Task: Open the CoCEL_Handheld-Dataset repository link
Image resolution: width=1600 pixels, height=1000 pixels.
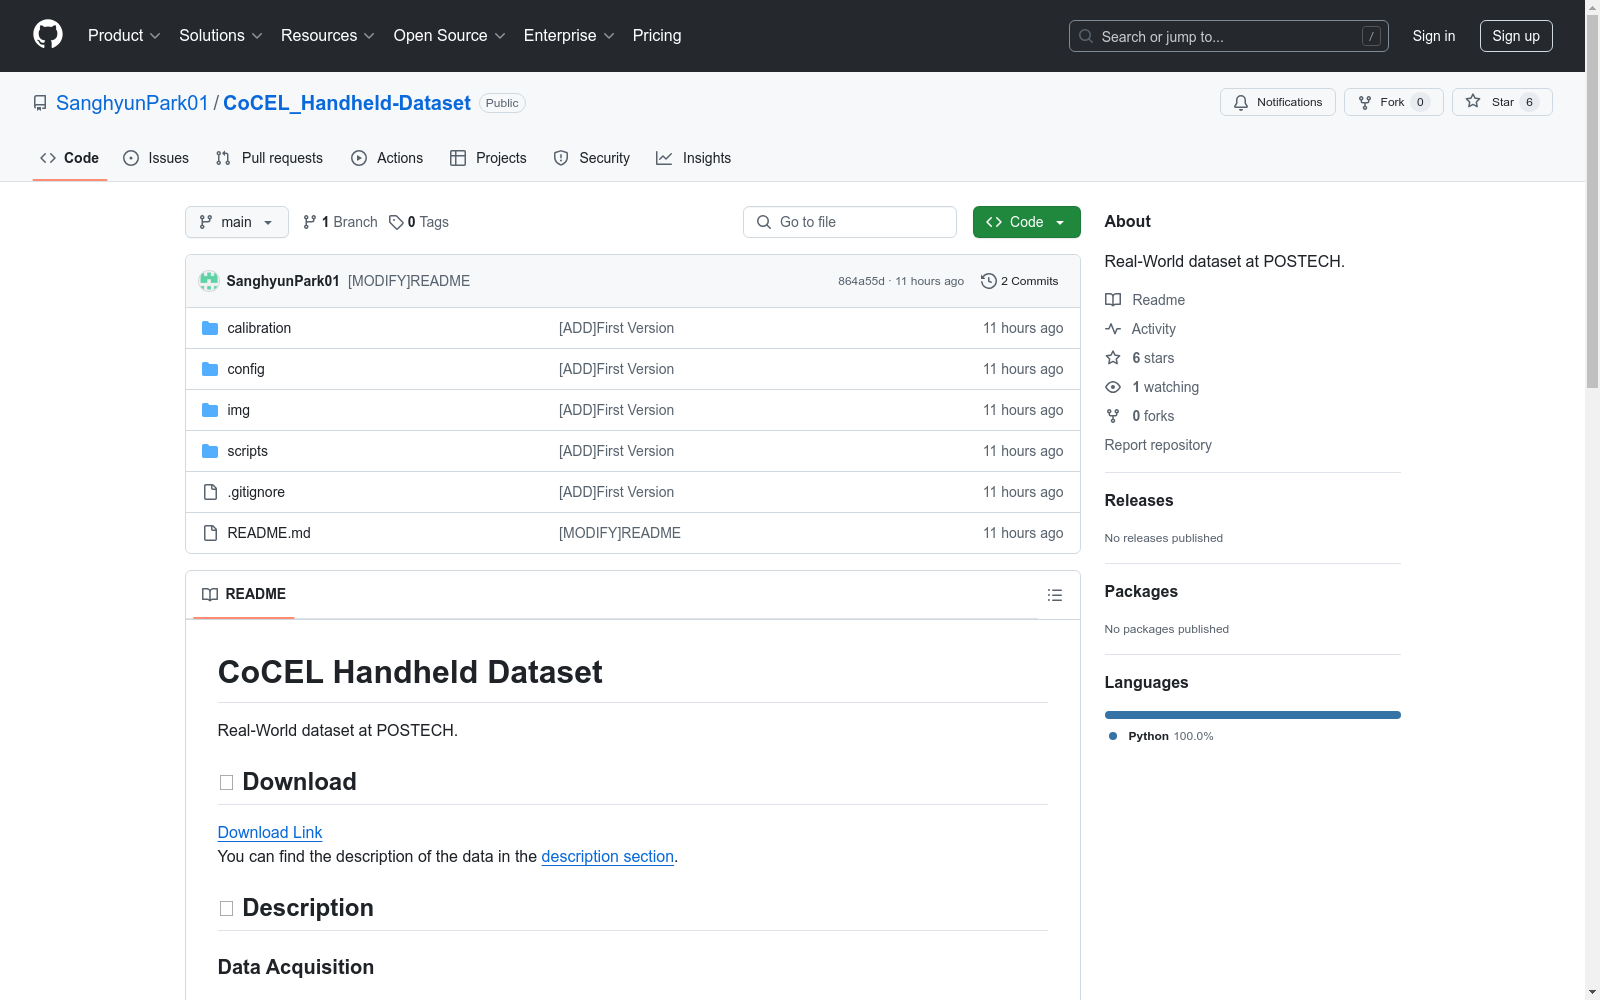Action: 347,103
